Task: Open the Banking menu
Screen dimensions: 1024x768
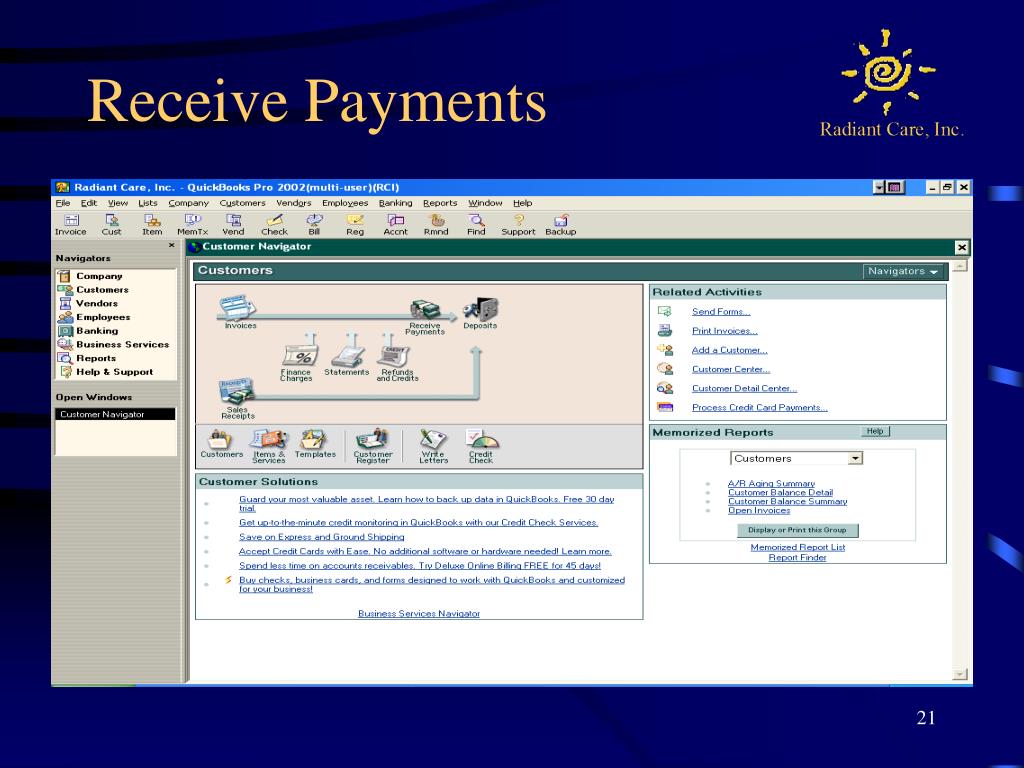Action: click(396, 203)
